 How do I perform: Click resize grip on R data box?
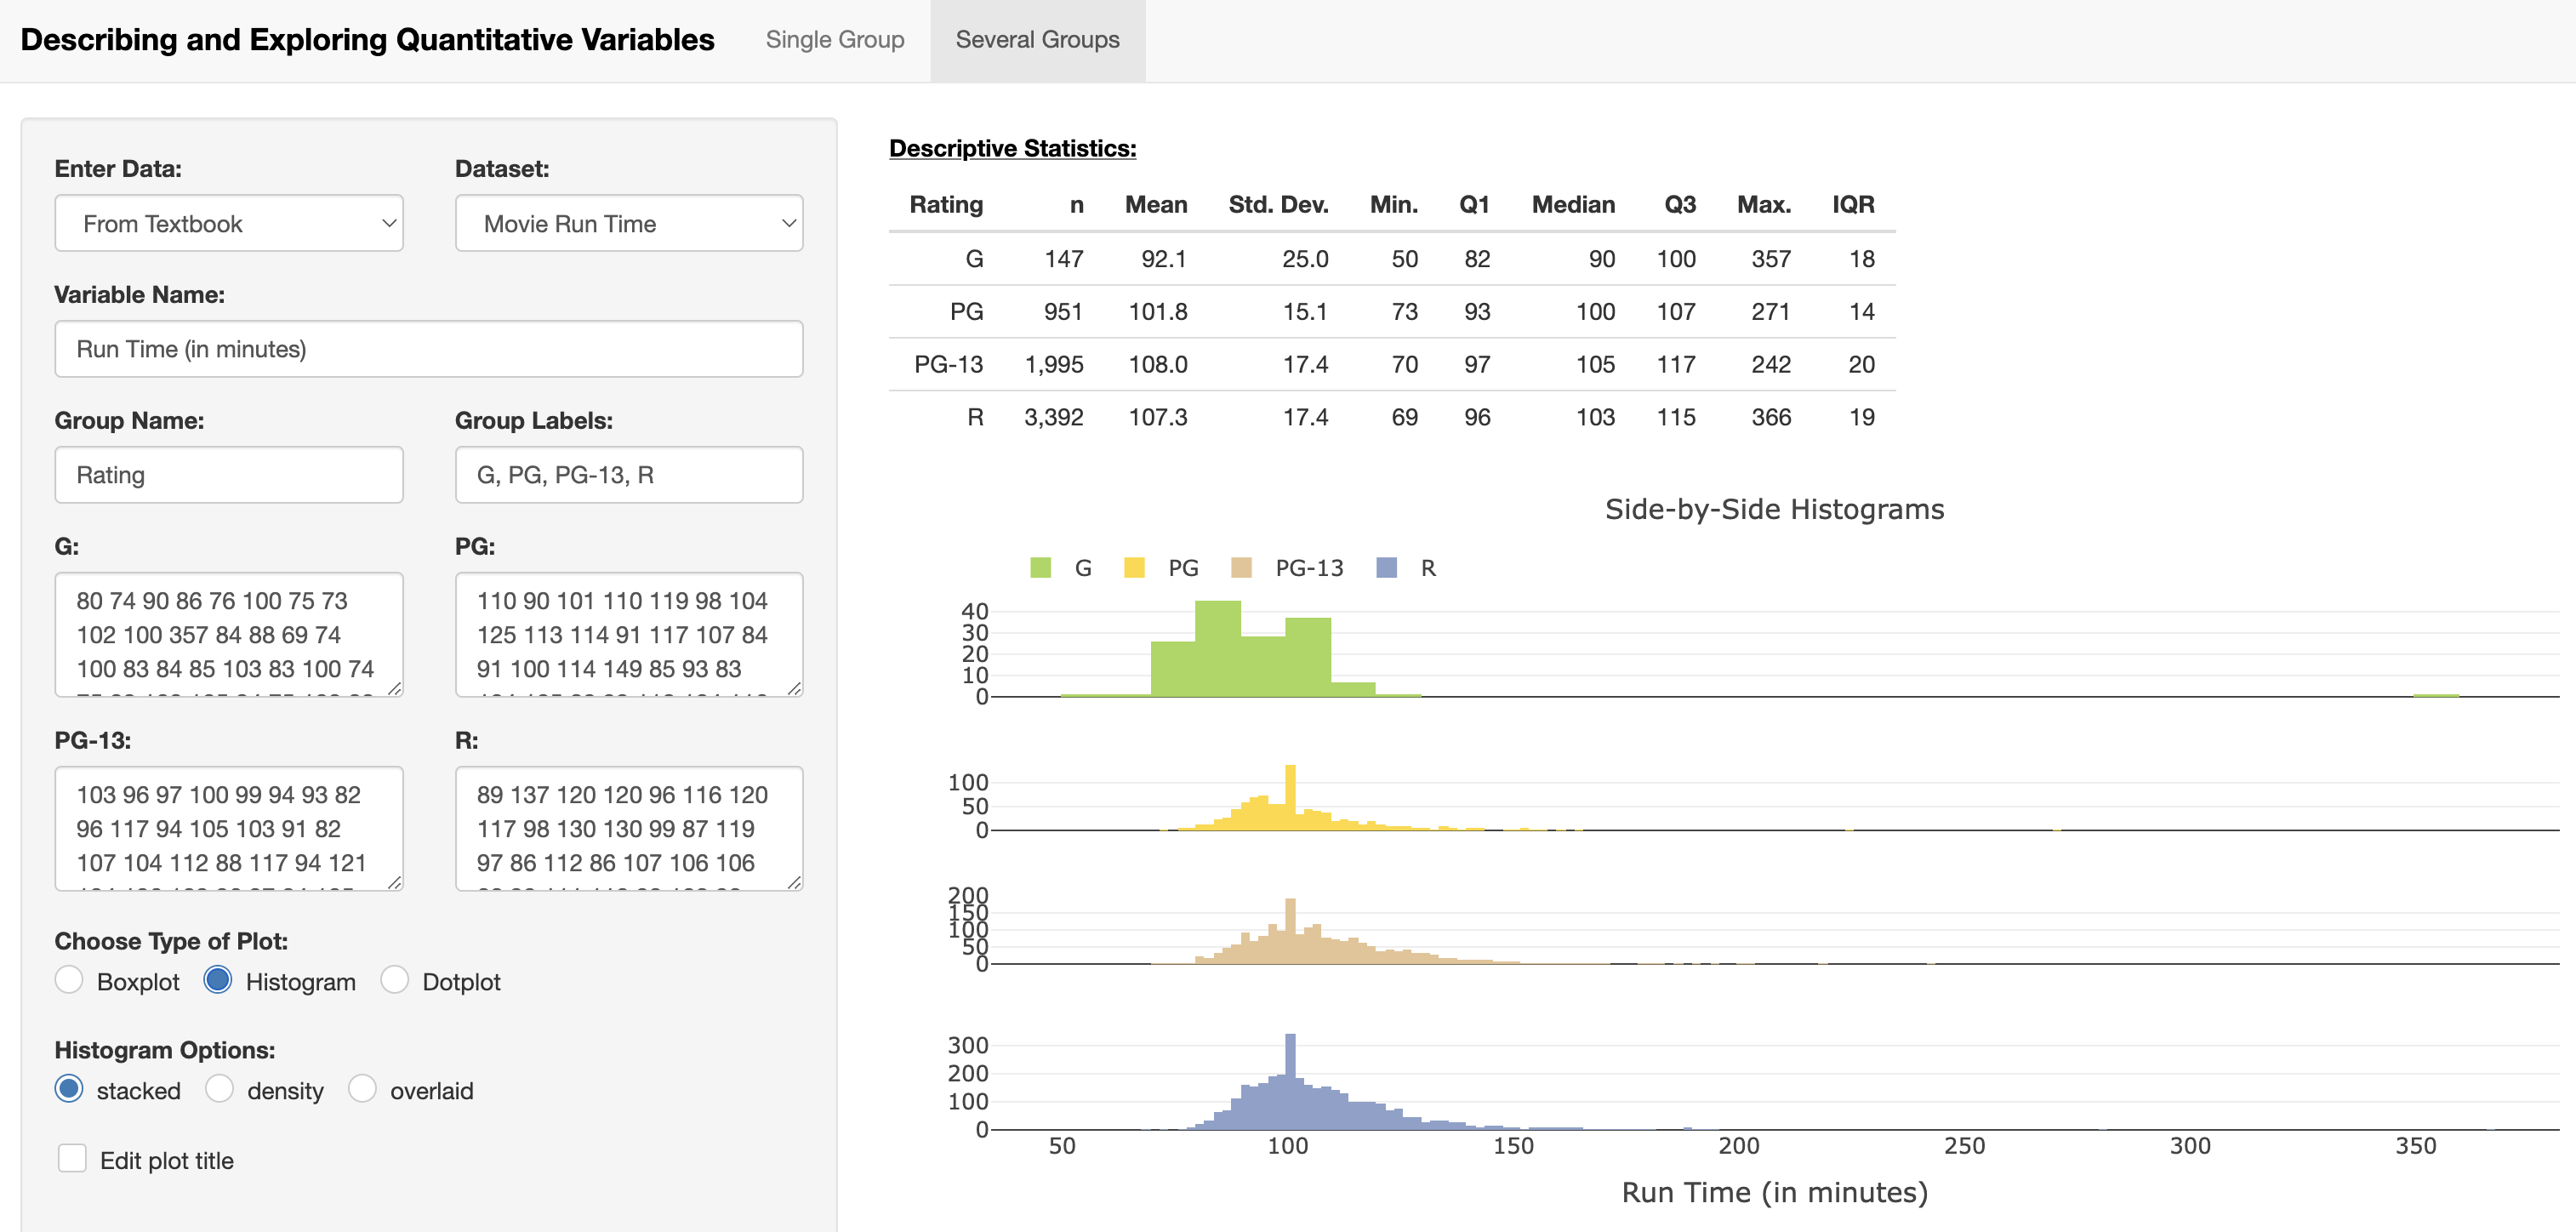click(x=794, y=882)
